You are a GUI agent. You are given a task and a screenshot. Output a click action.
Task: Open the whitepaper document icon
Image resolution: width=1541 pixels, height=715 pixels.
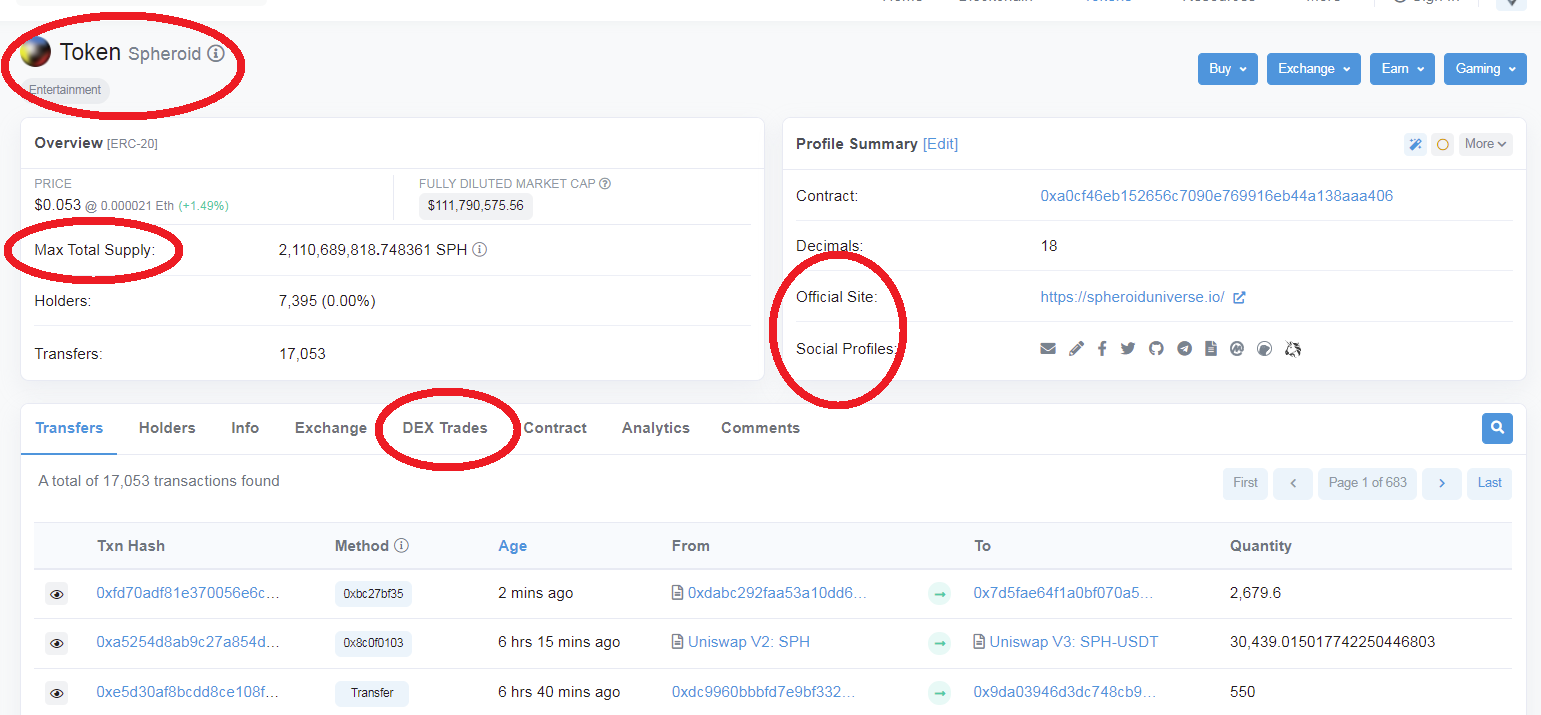[x=1211, y=349]
